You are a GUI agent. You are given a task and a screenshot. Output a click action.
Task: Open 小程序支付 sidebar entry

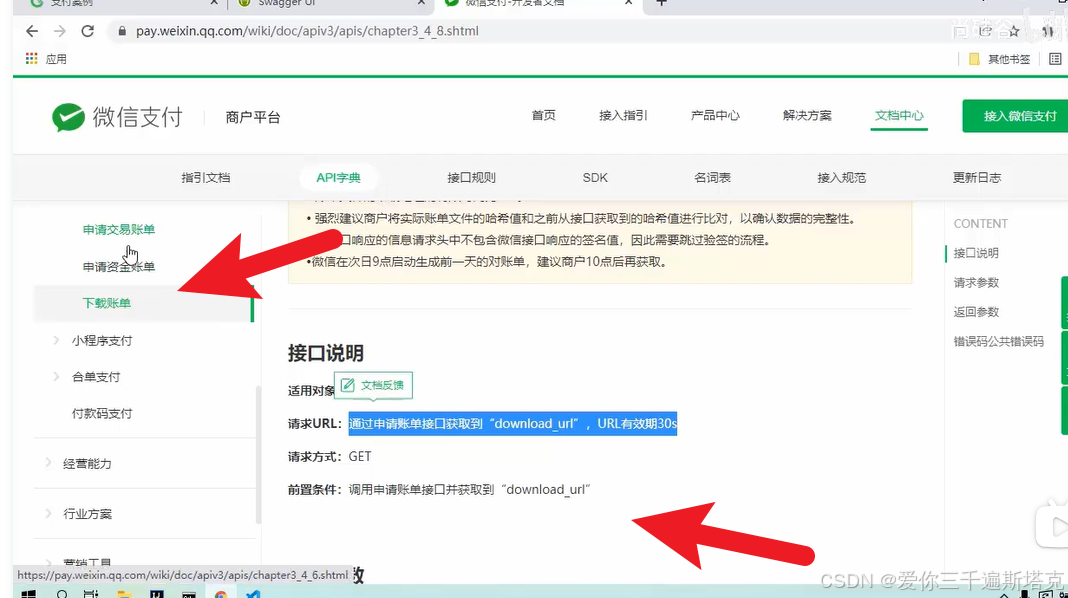pos(102,341)
